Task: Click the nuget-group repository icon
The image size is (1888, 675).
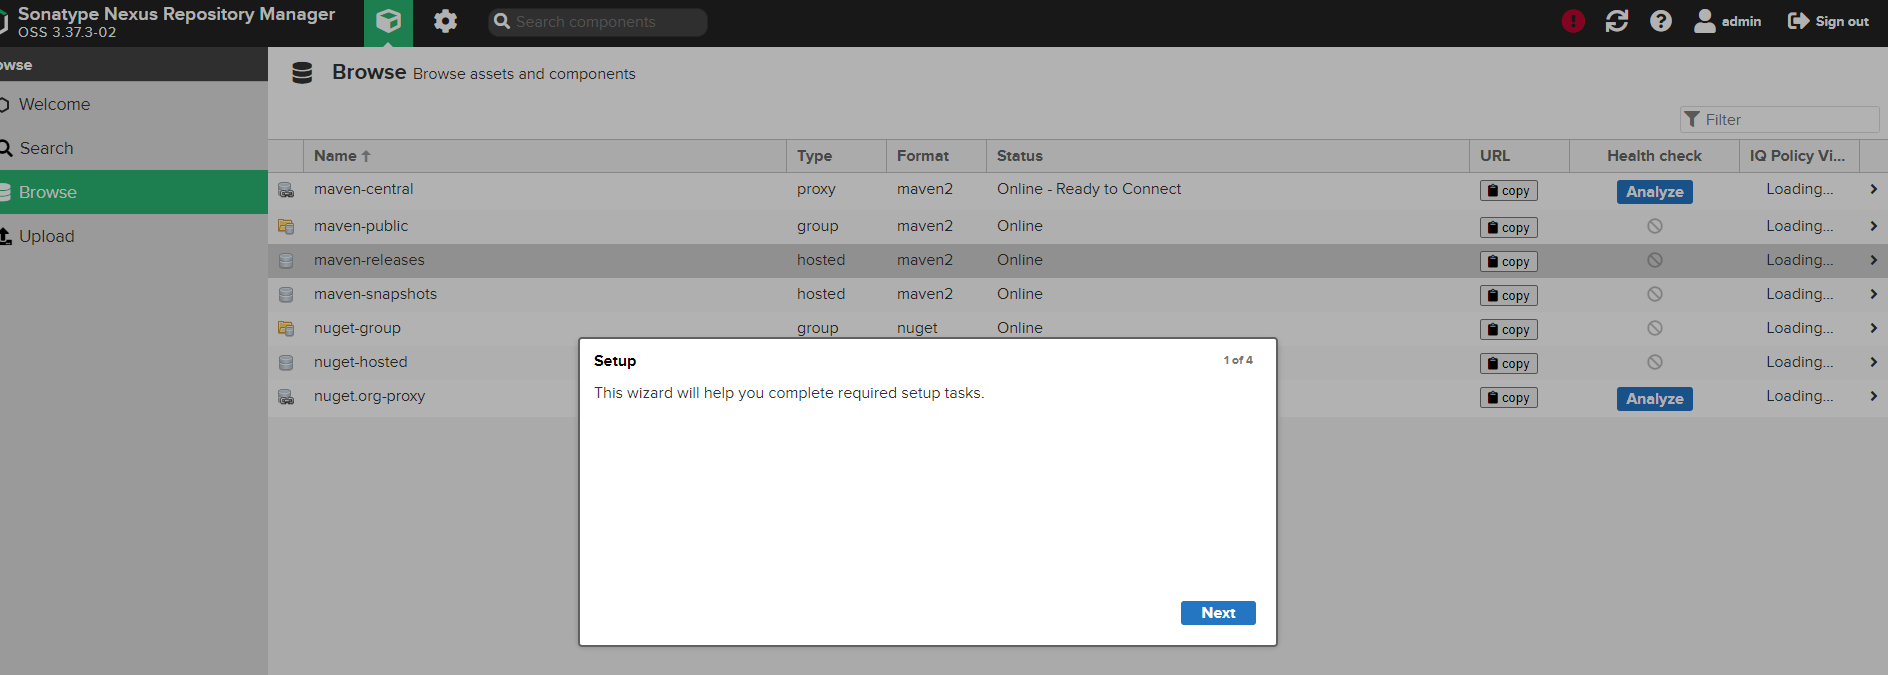Action: point(286,328)
